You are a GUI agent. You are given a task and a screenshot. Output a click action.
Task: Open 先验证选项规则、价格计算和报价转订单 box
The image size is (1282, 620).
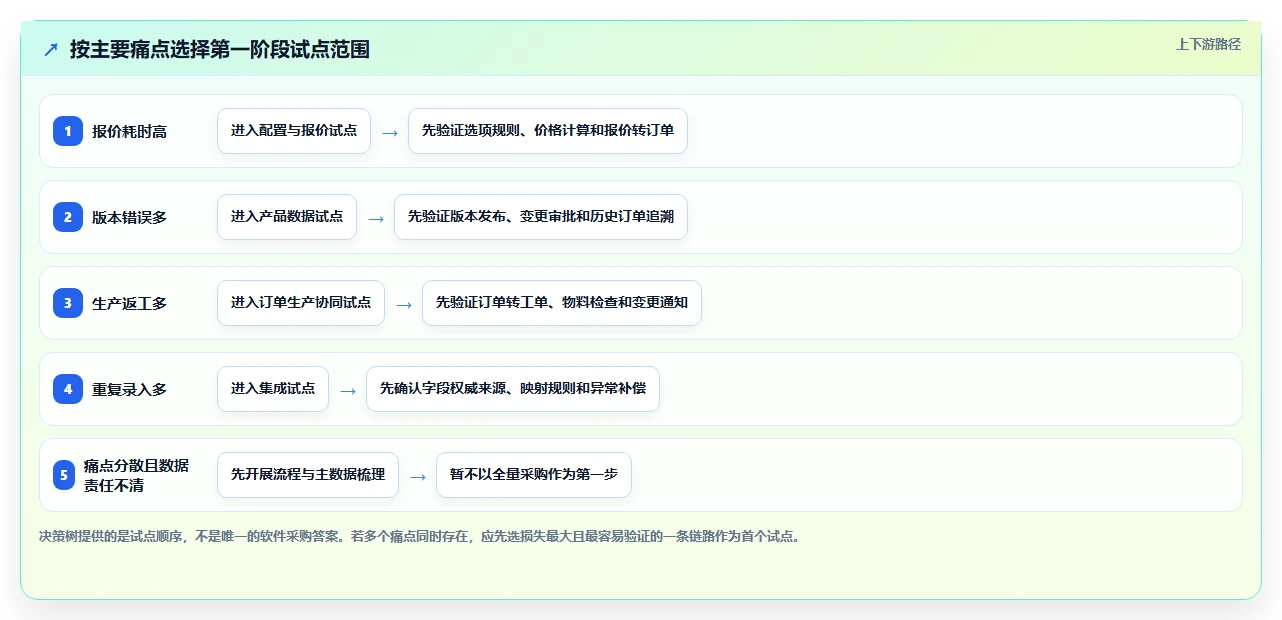point(548,131)
